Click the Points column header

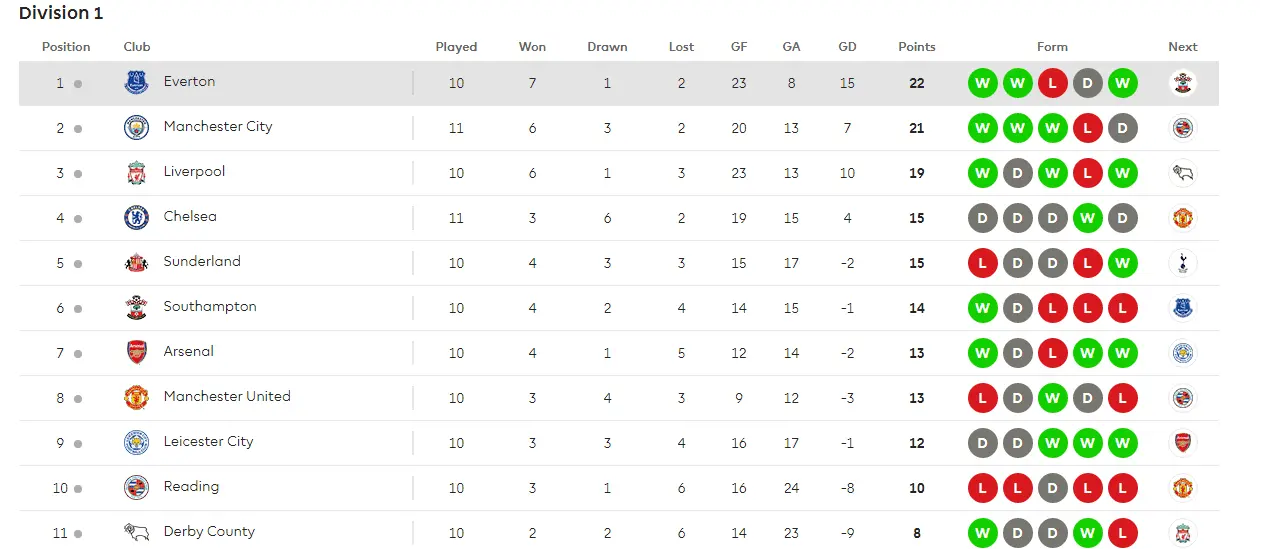point(917,47)
